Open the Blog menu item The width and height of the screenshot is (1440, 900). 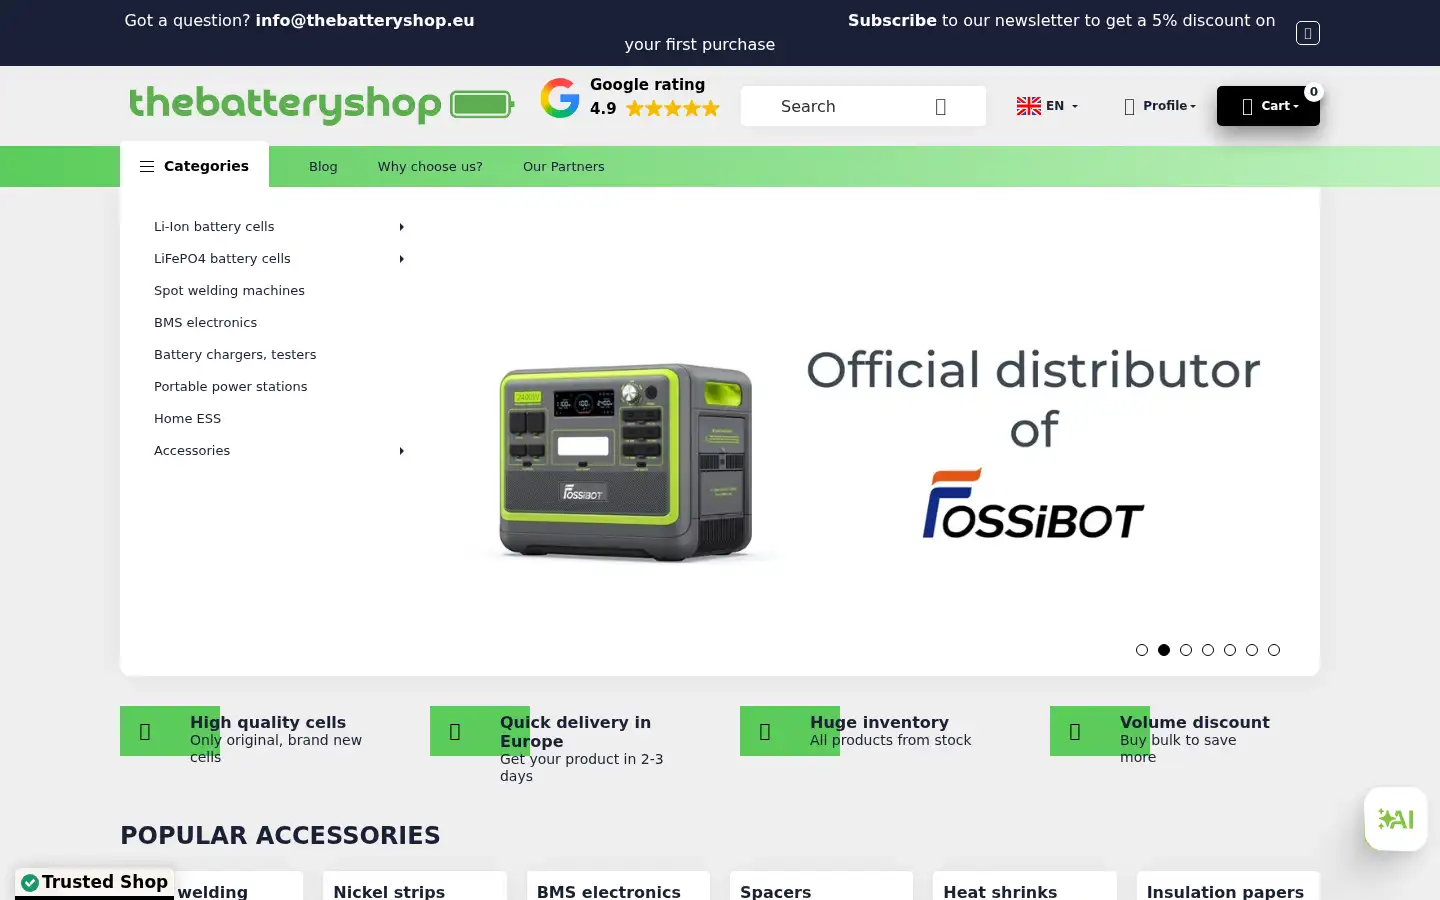[323, 167]
